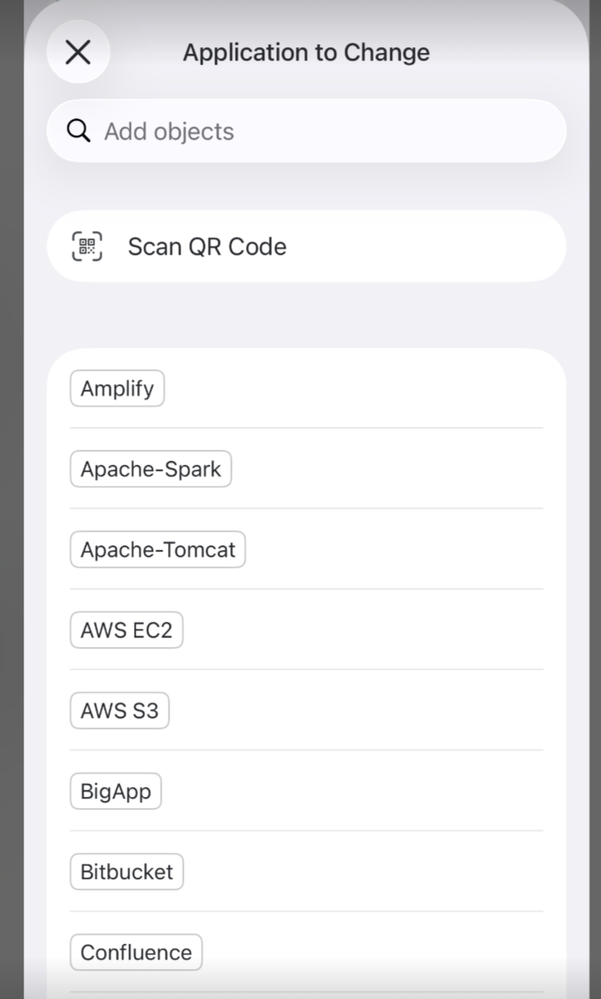This screenshot has width=601, height=999.
Task: Tap the Apache-Spark list row
Action: pos(307,469)
